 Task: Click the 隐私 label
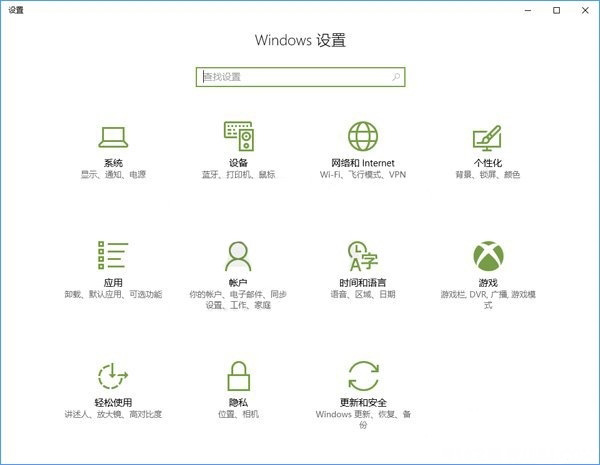click(238, 403)
